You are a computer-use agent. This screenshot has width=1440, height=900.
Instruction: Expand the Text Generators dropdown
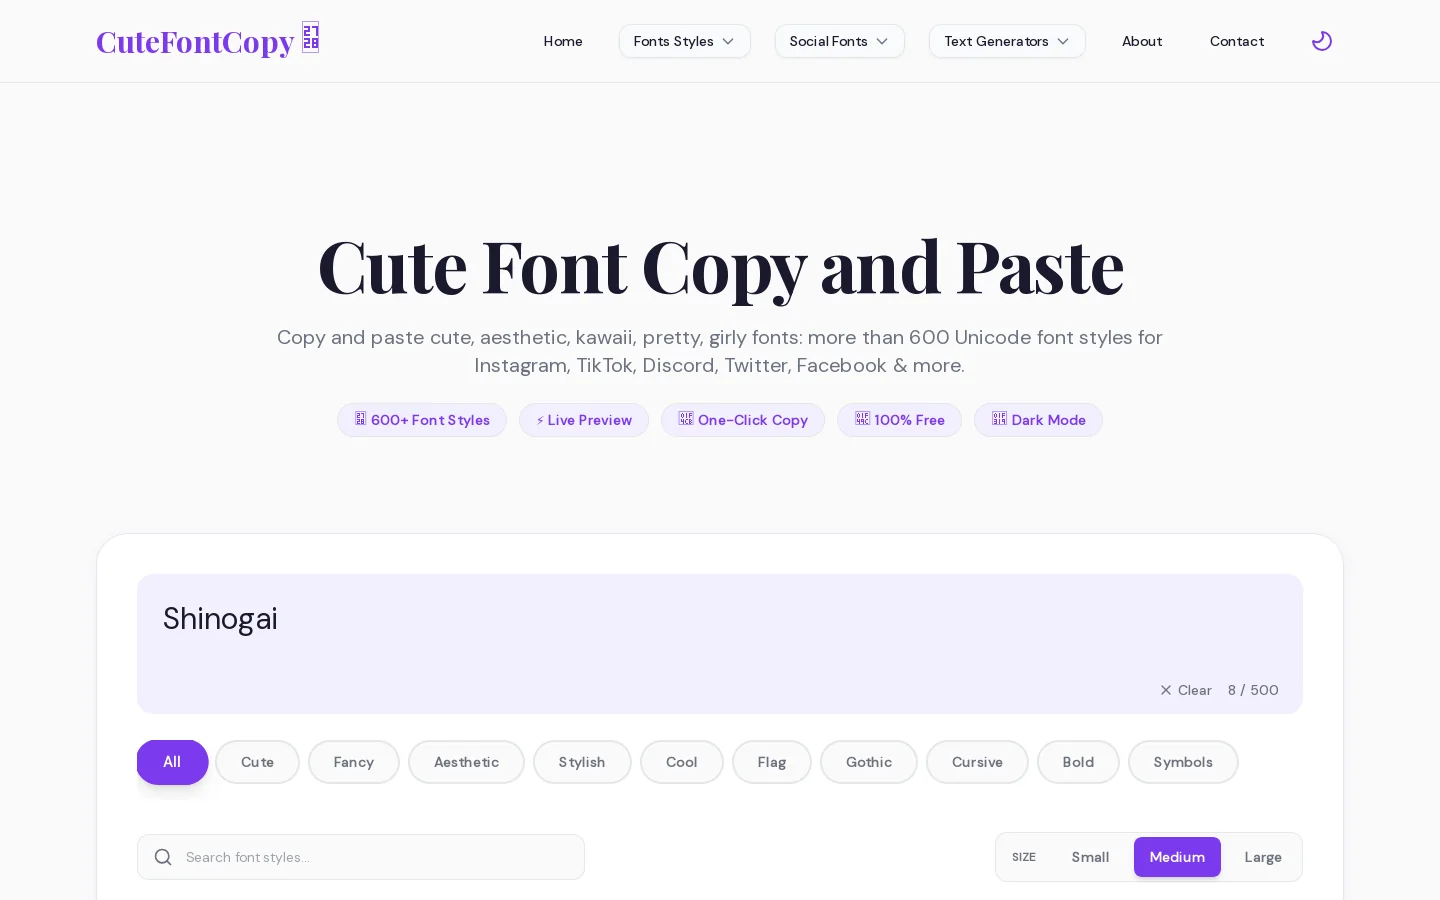click(1007, 41)
